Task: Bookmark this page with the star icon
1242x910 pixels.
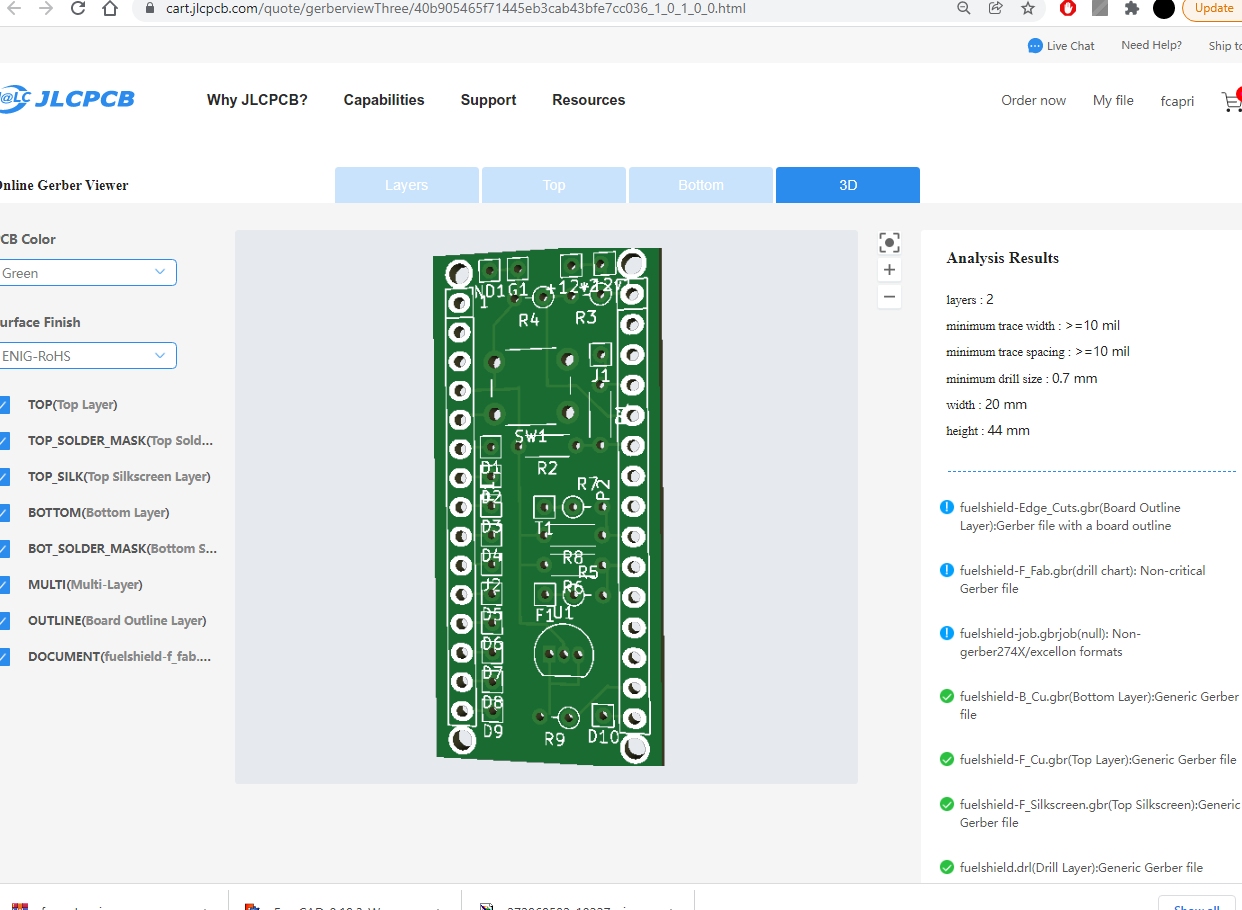Action: [1028, 8]
